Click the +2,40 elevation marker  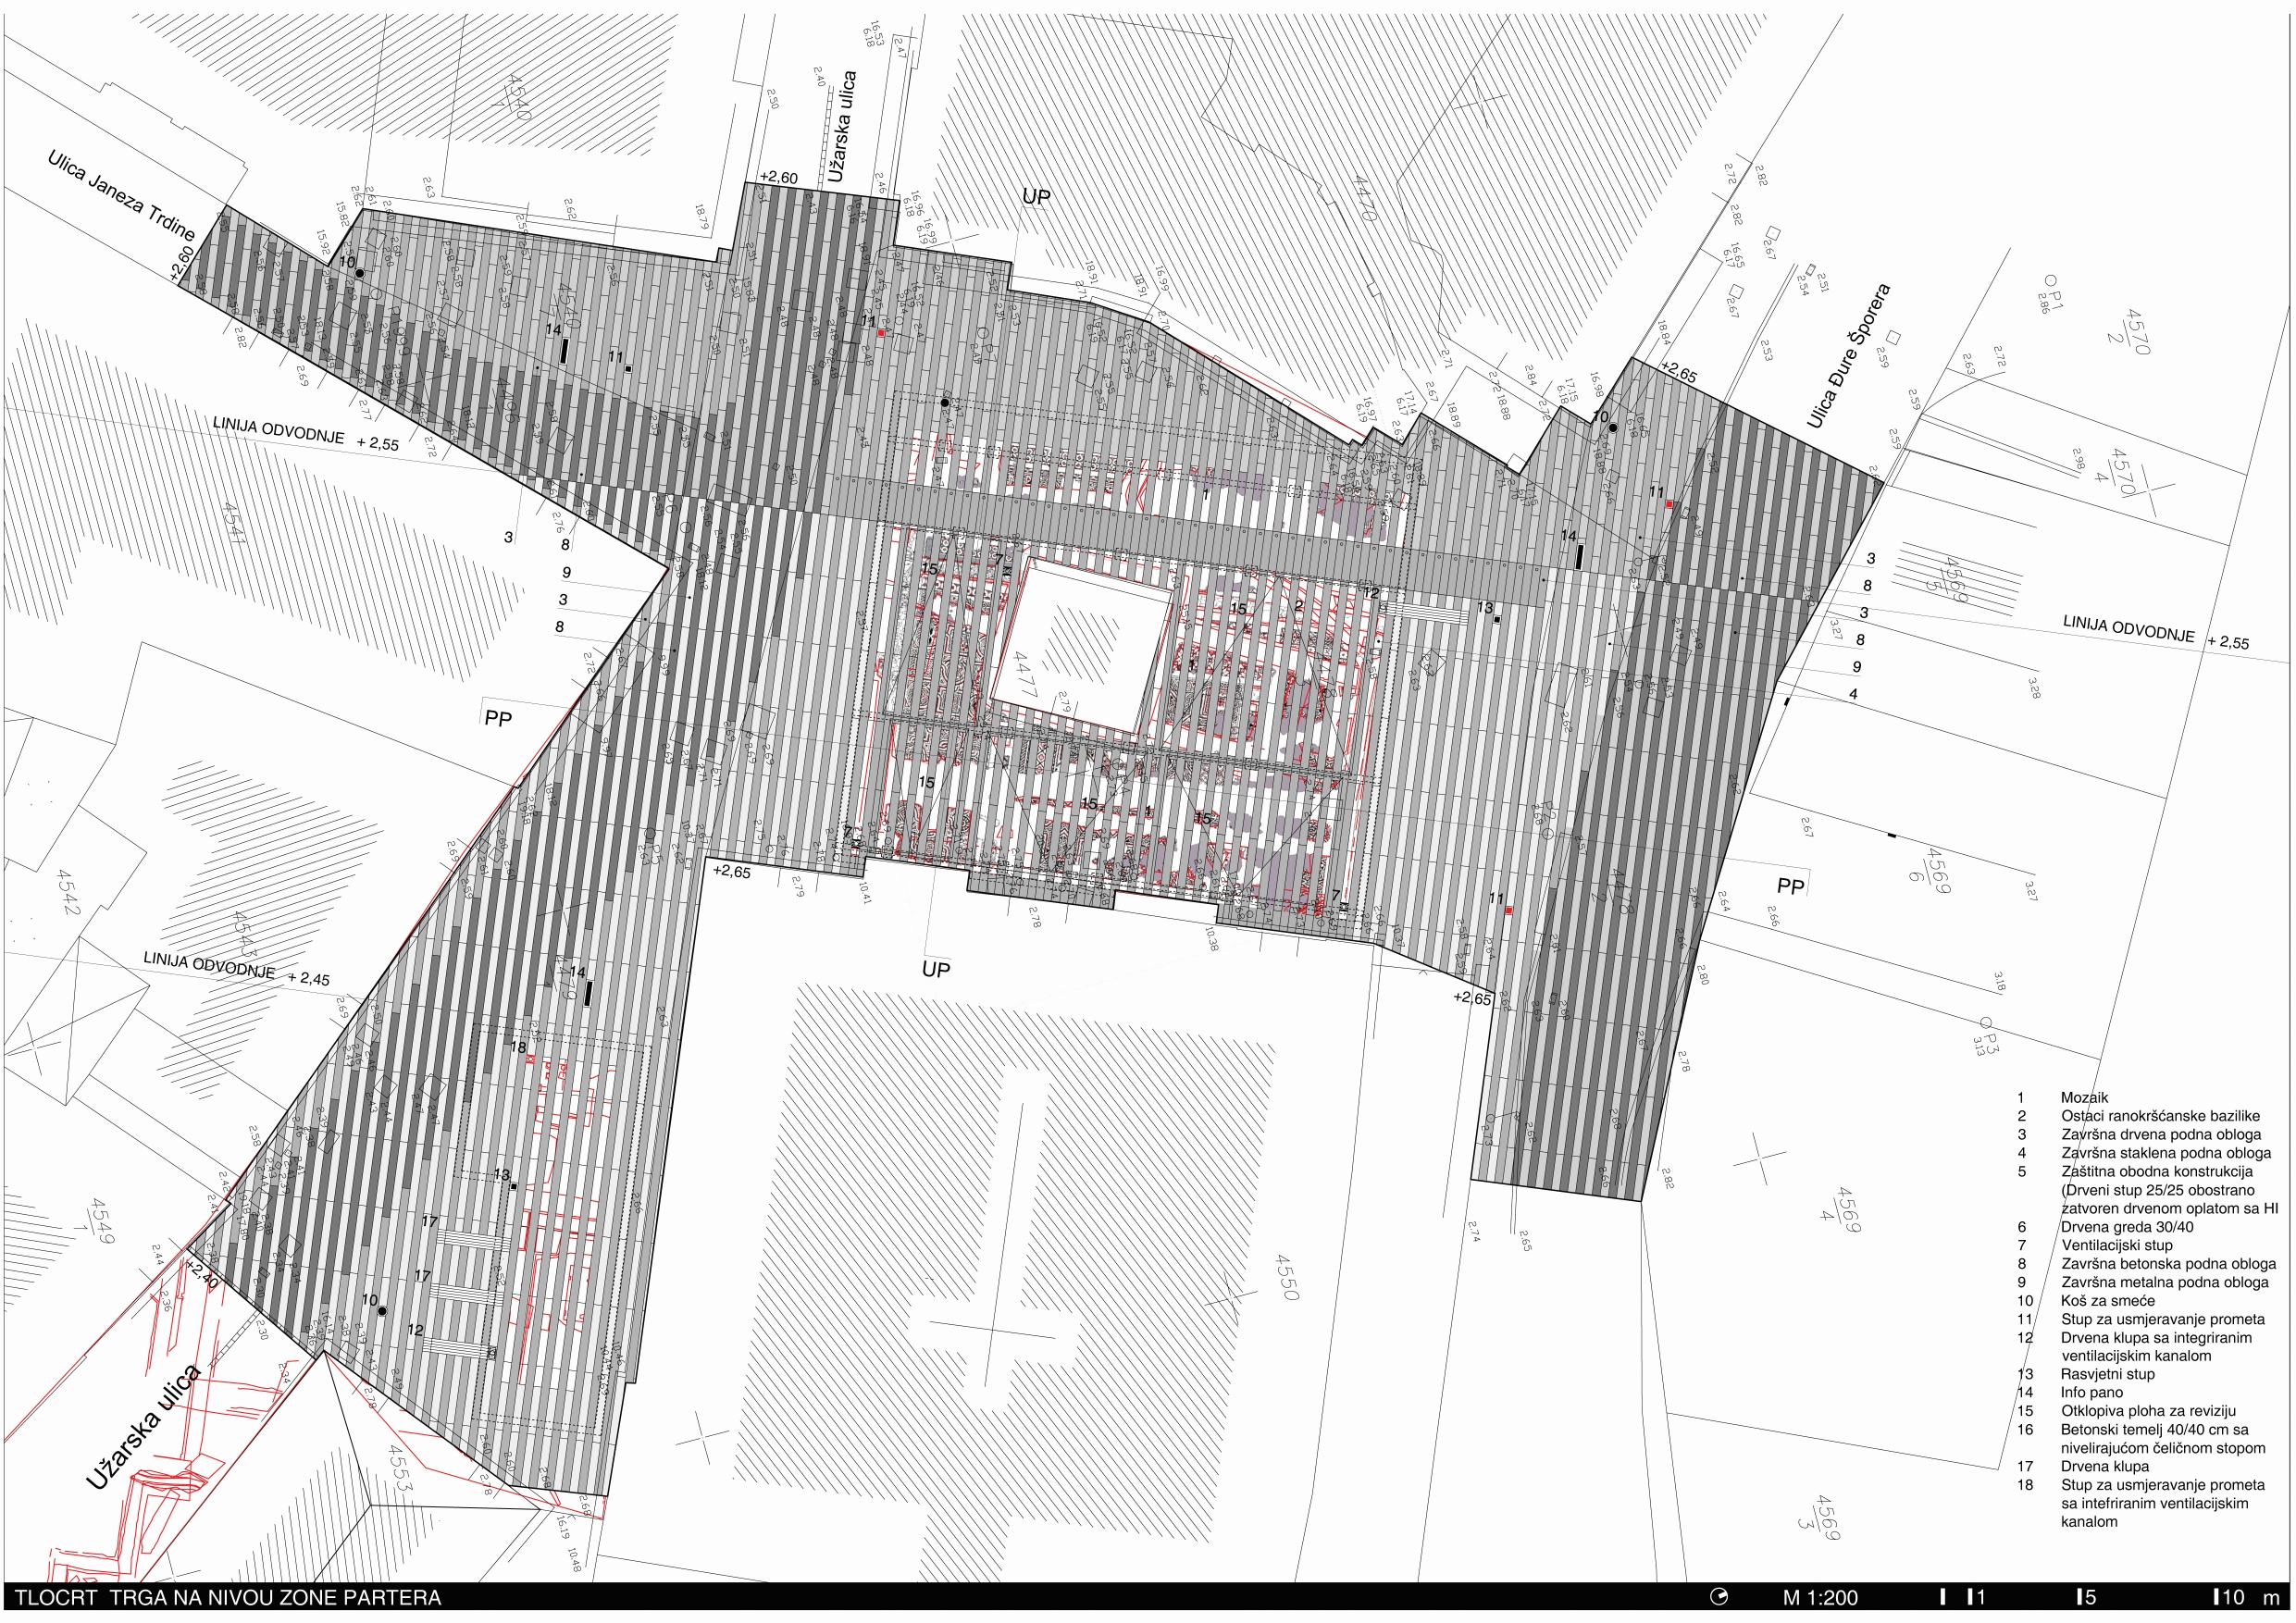tap(201, 1275)
